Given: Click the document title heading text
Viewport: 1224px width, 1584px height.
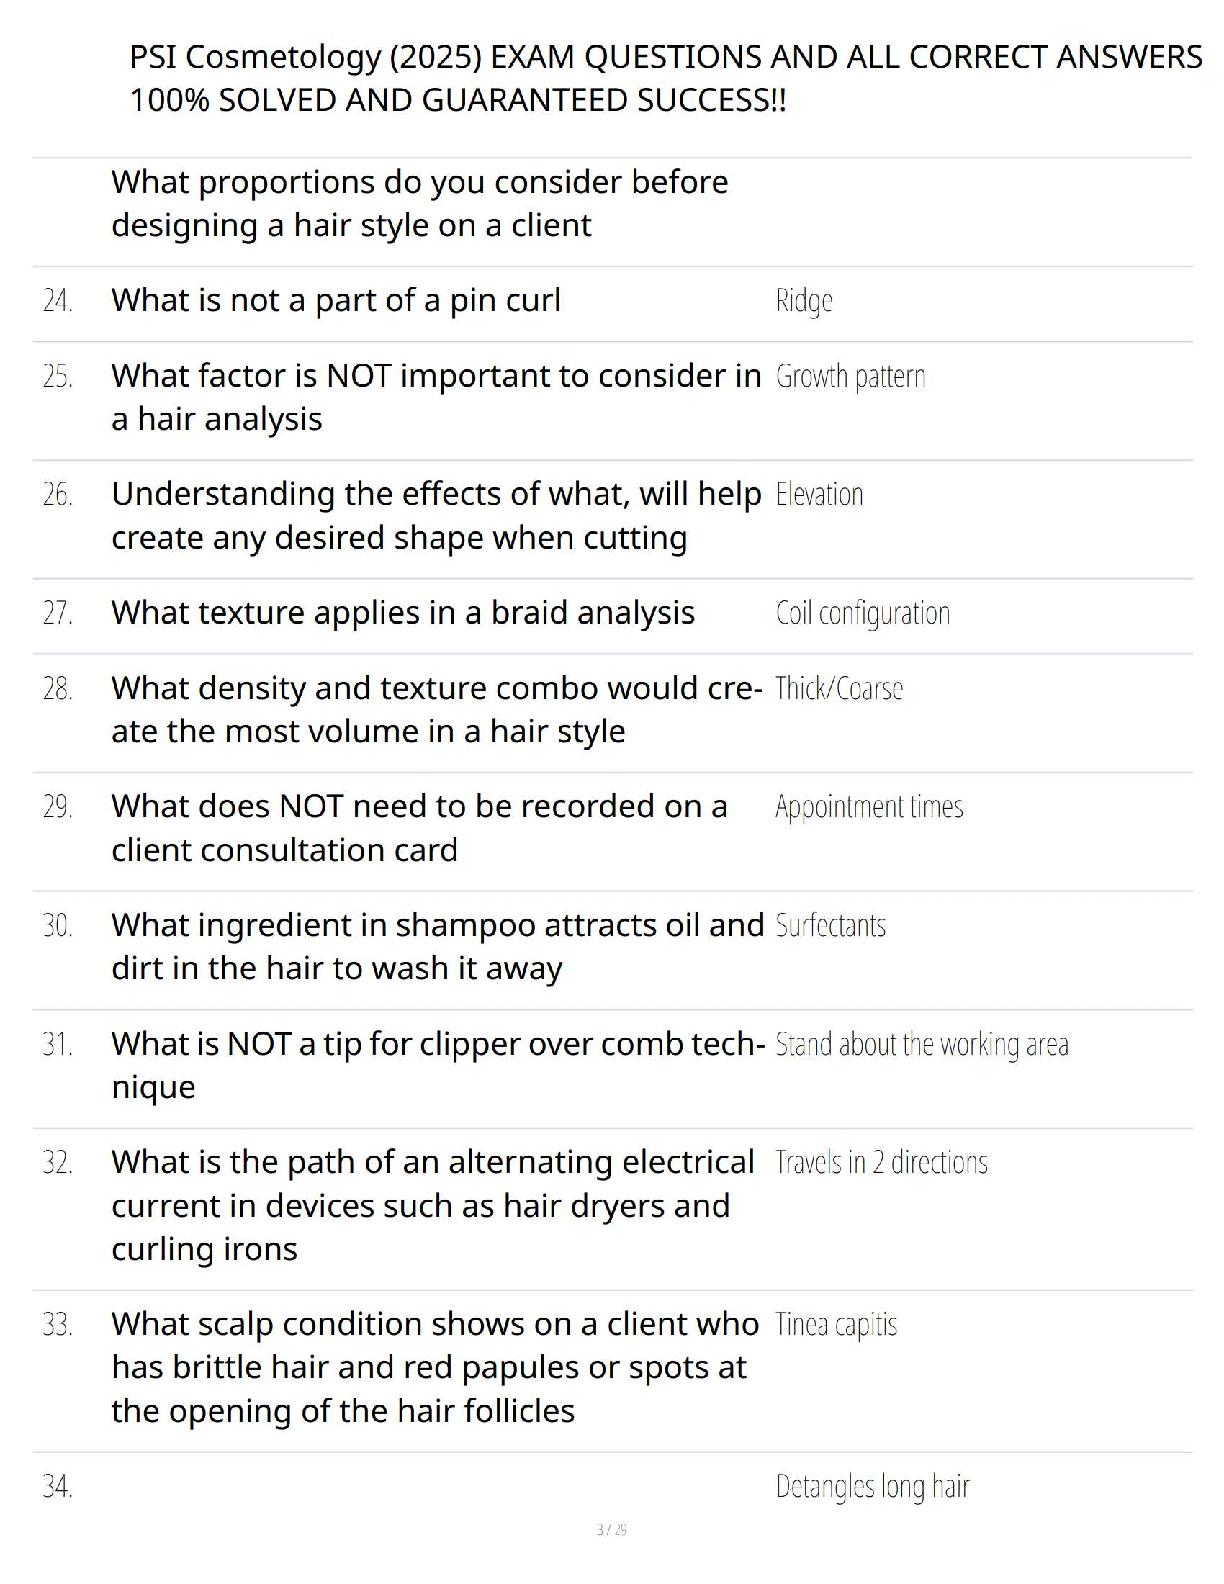Looking at the screenshot, I should pos(666,78).
